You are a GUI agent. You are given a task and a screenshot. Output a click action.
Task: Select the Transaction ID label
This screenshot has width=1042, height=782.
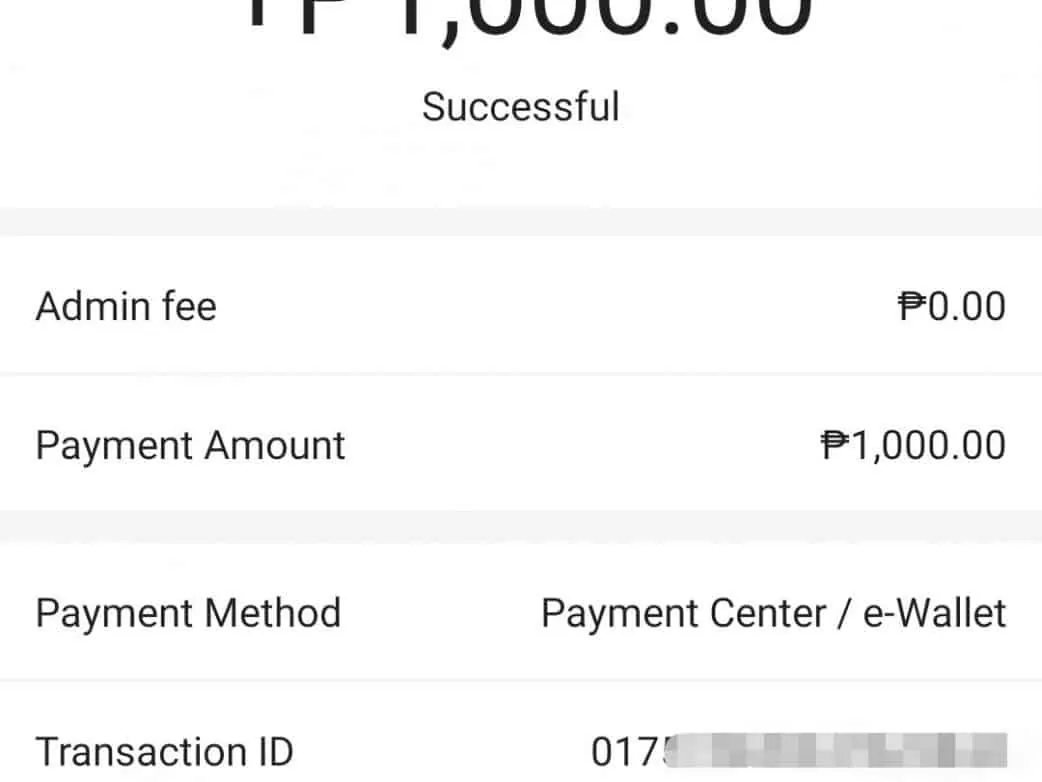[x=165, y=751]
